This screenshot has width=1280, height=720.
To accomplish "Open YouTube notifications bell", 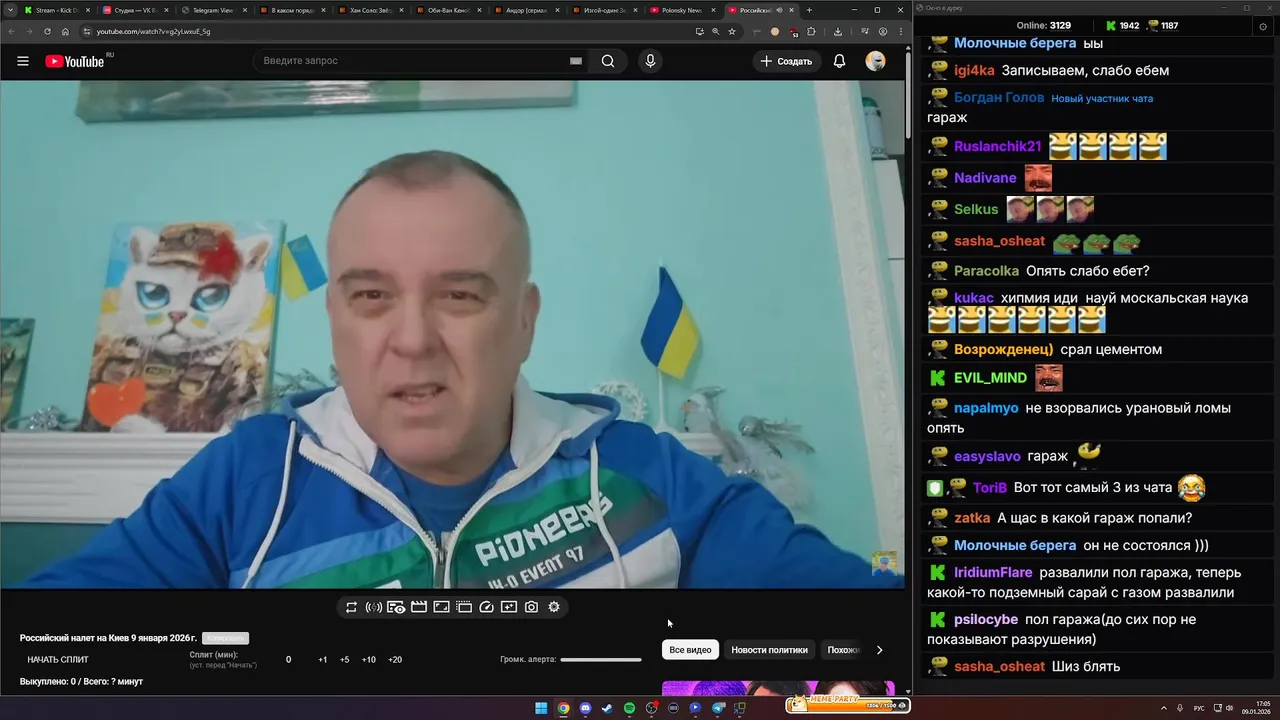I will coord(839,61).
